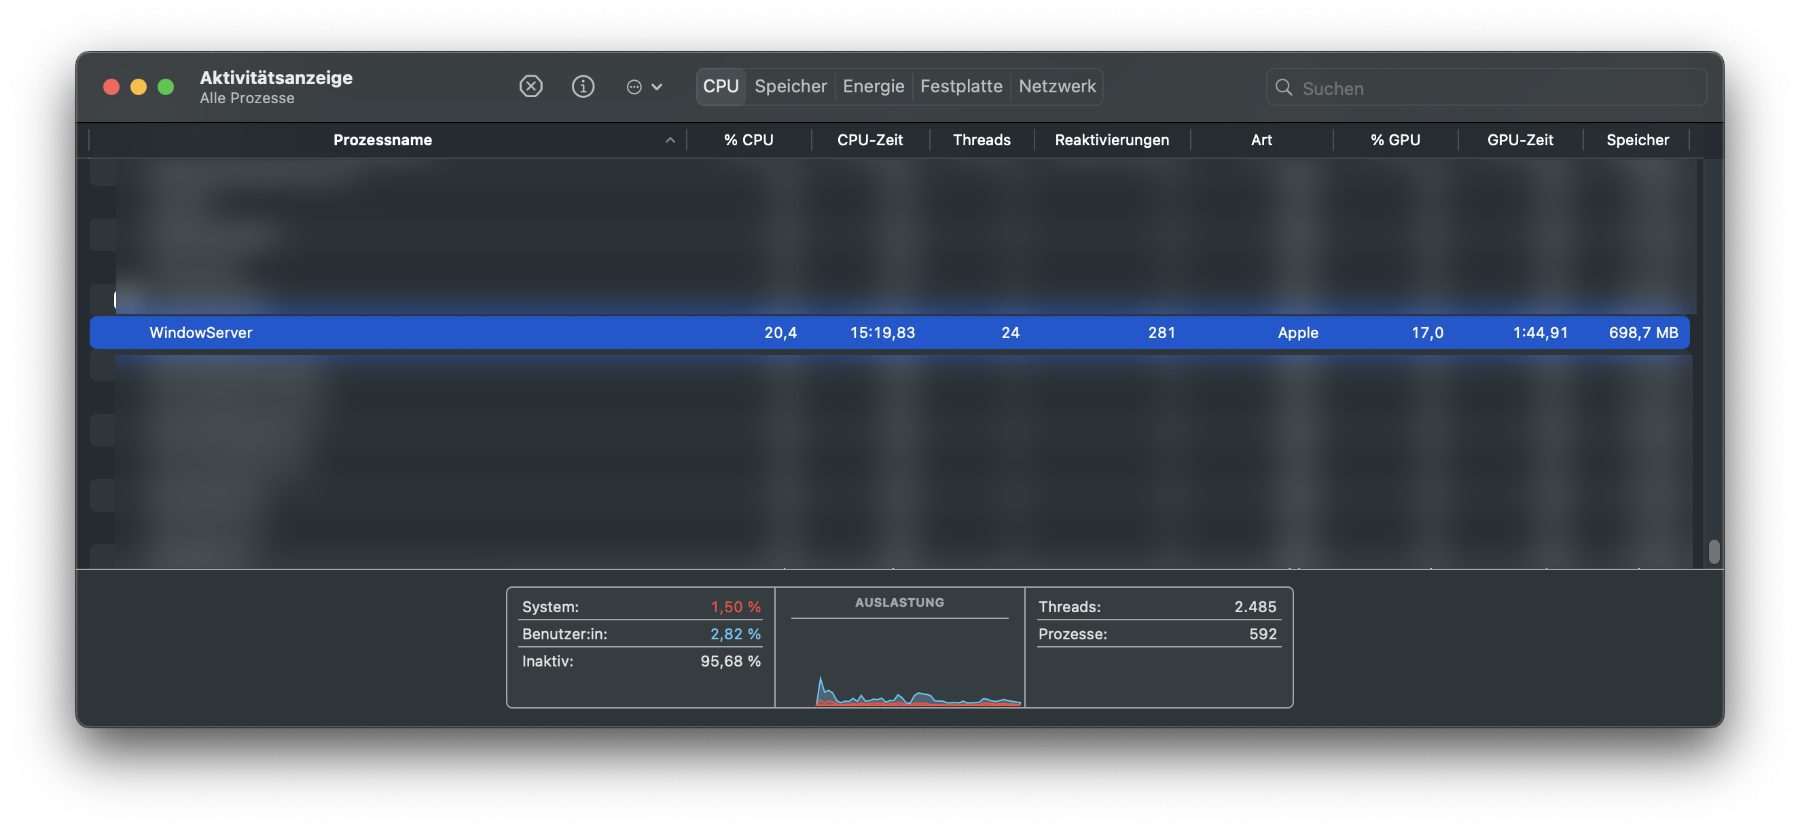The height and width of the screenshot is (828, 1800).
Task: Switch to the Energie tab
Action: [x=873, y=87]
